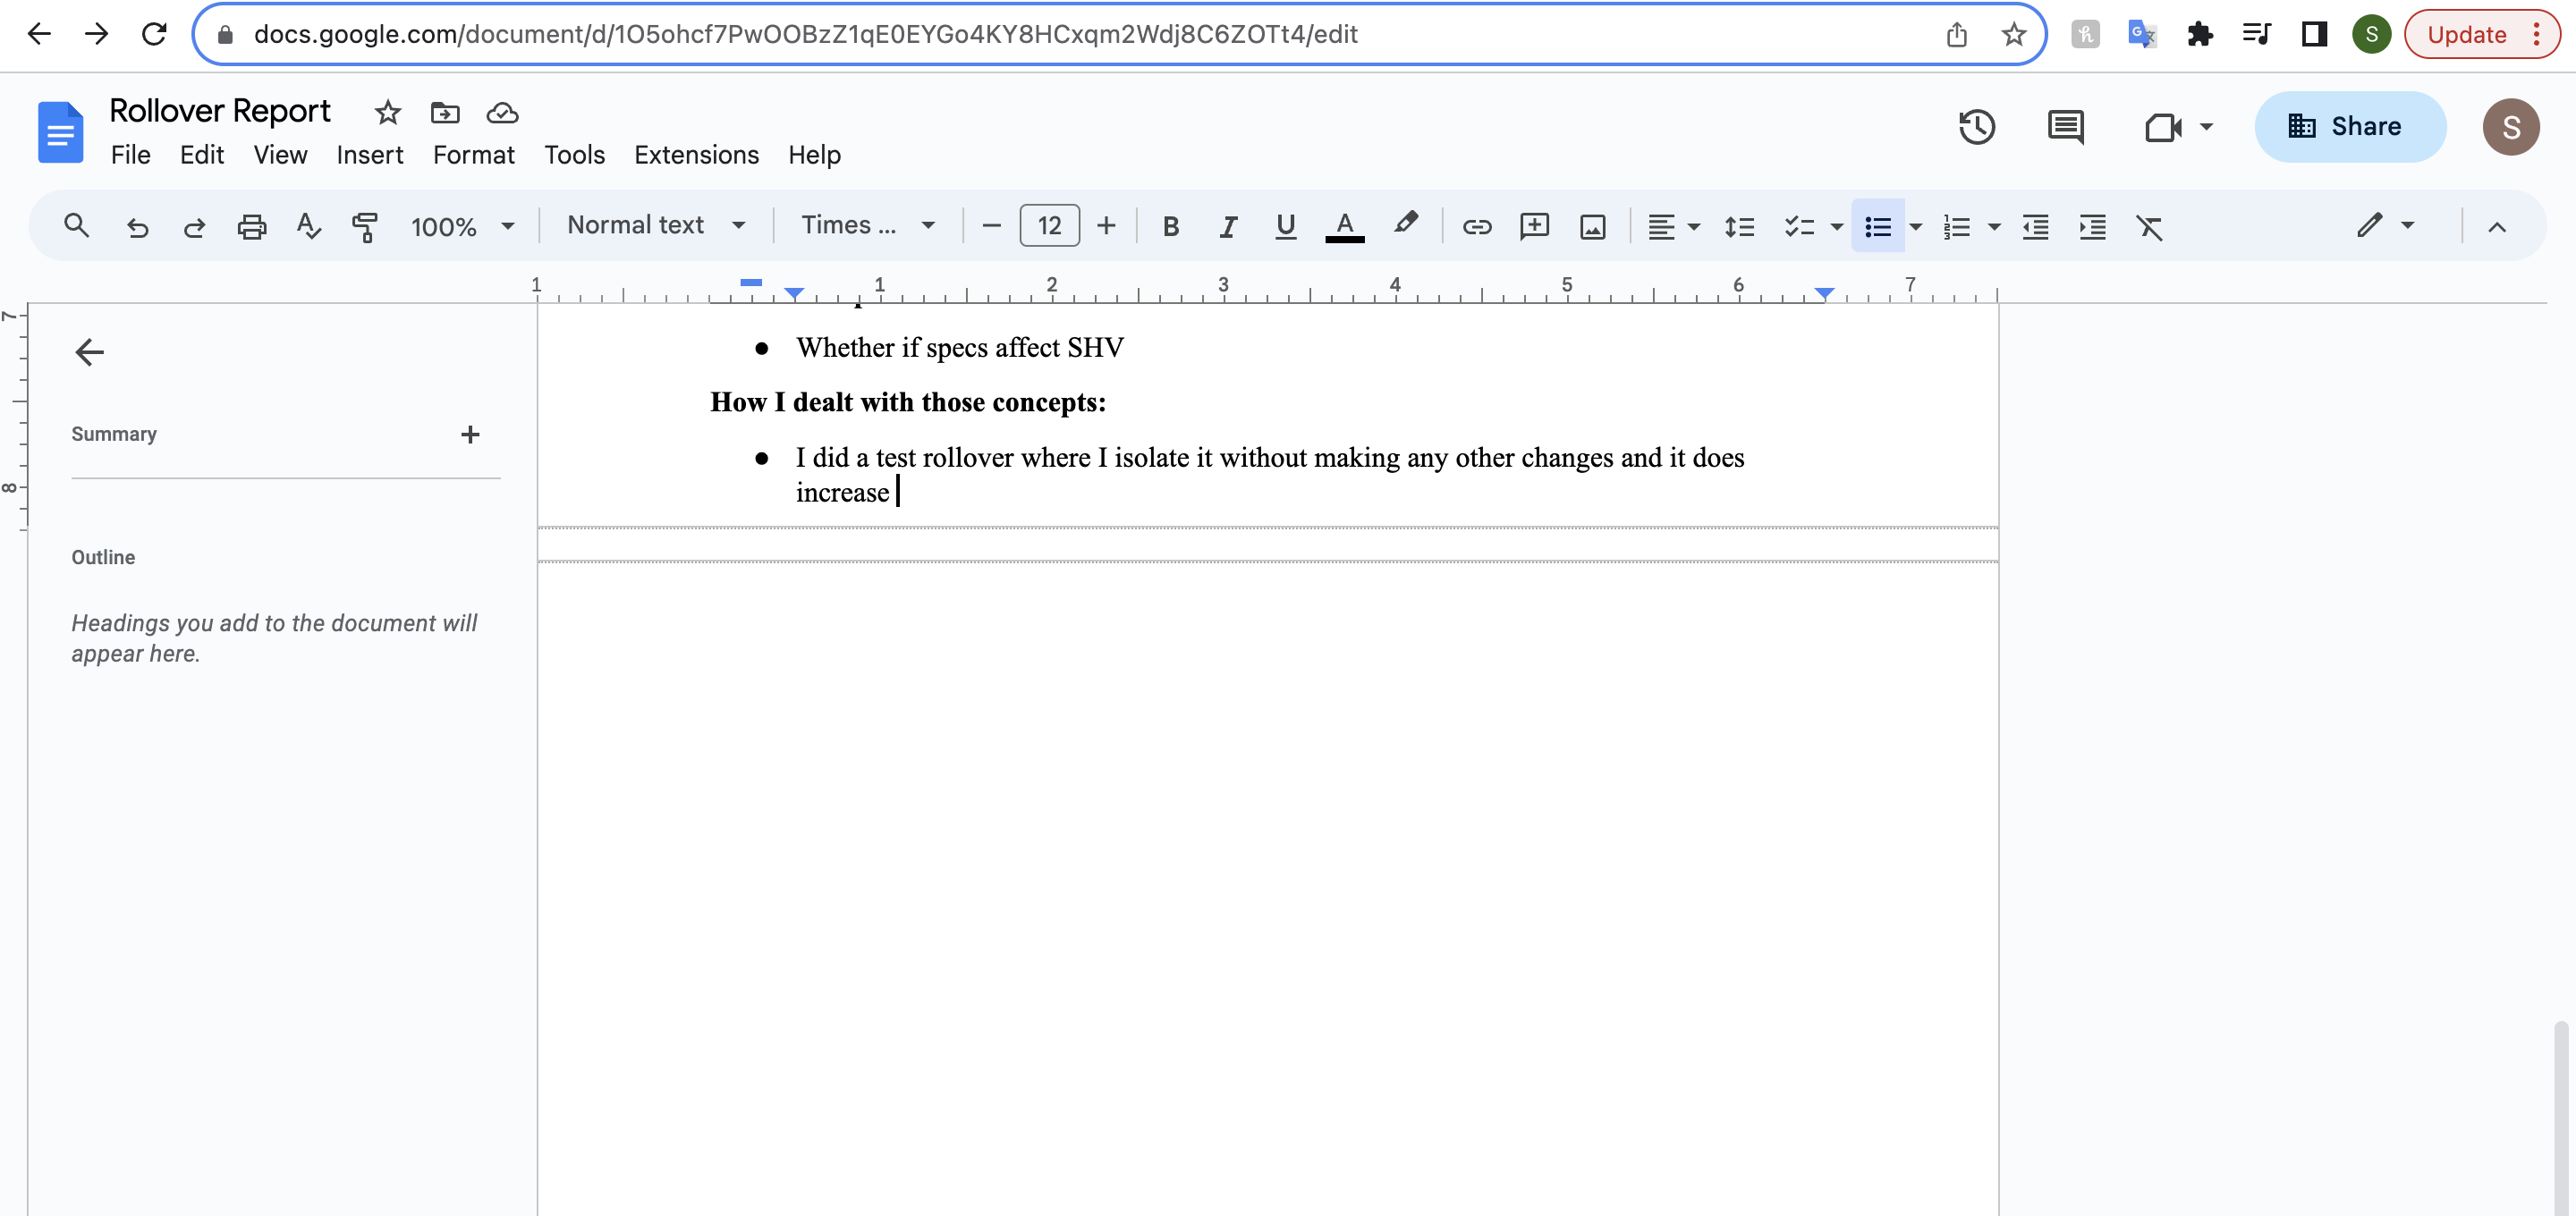Toggle the bulleted list button
The image size is (2576, 1216).
point(1877,227)
